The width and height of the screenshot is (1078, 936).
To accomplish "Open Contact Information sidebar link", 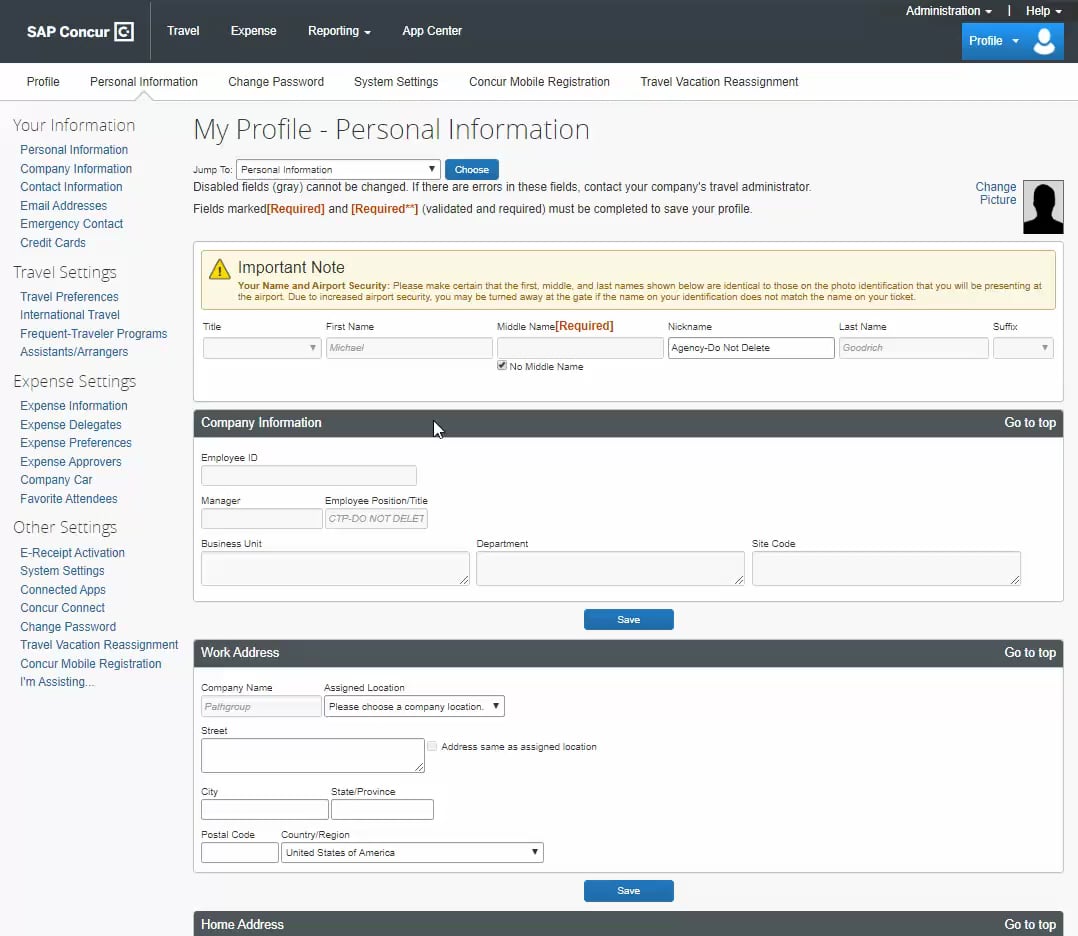I will point(71,187).
